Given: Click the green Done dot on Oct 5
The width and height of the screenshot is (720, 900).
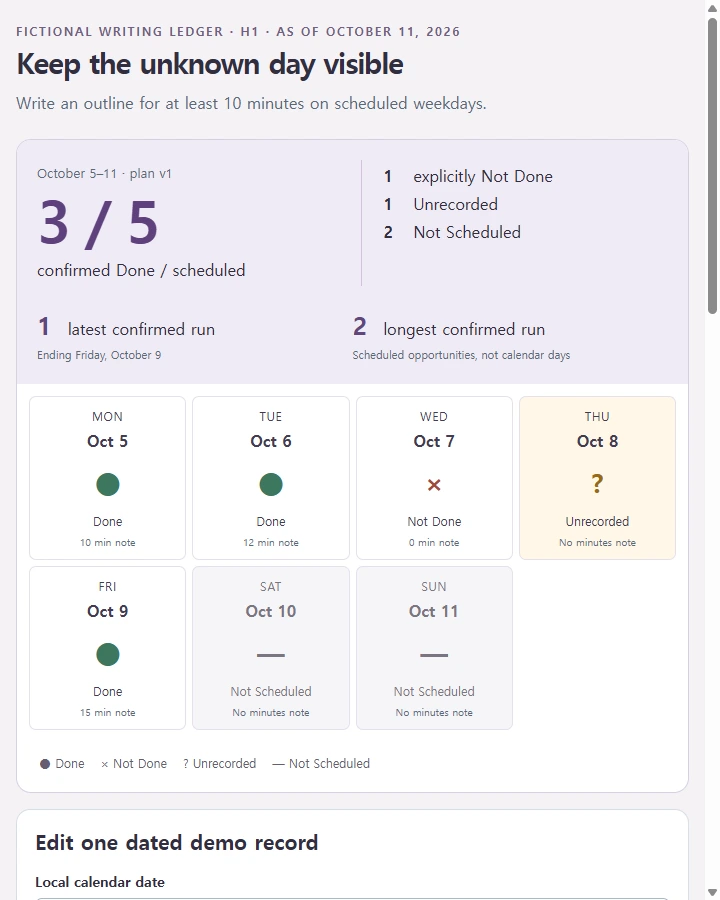Looking at the screenshot, I should pyautogui.click(x=107, y=484).
